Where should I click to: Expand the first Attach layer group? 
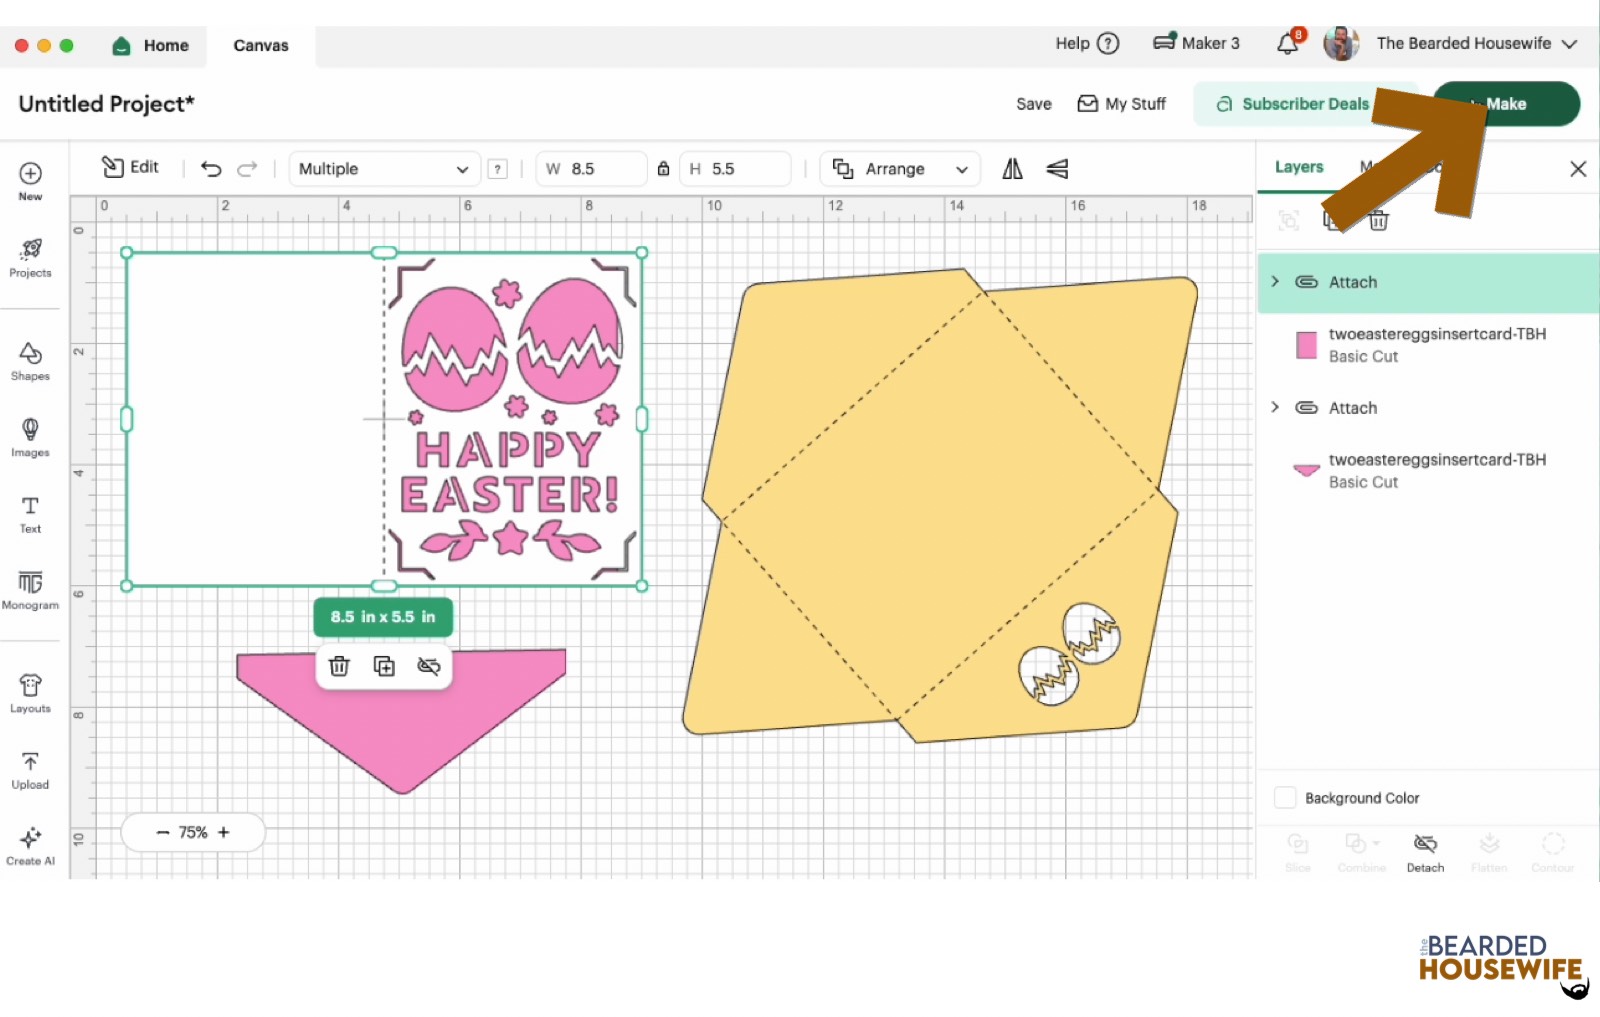(1275, 282)
